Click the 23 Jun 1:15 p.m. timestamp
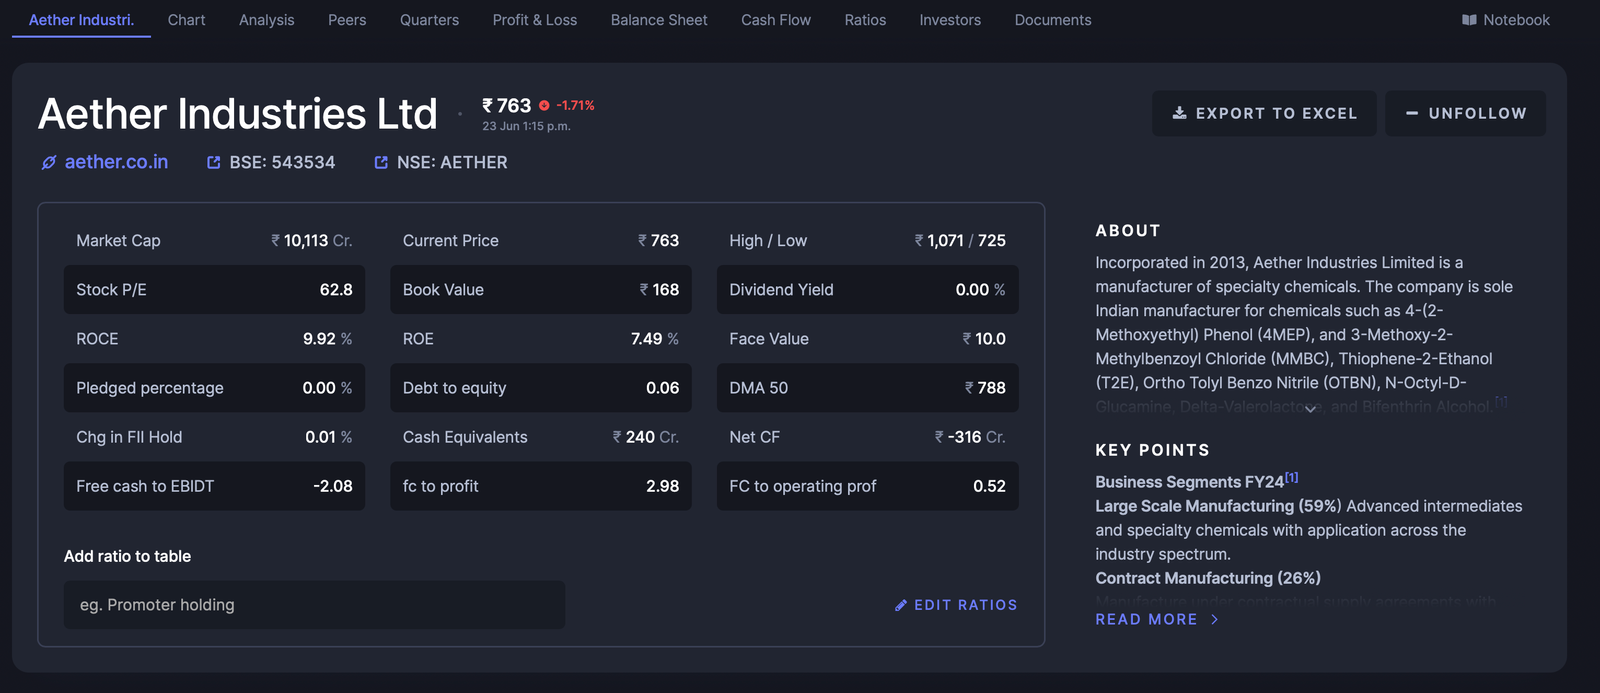Viewport: 1600px width, 693px height. (526, 126)
